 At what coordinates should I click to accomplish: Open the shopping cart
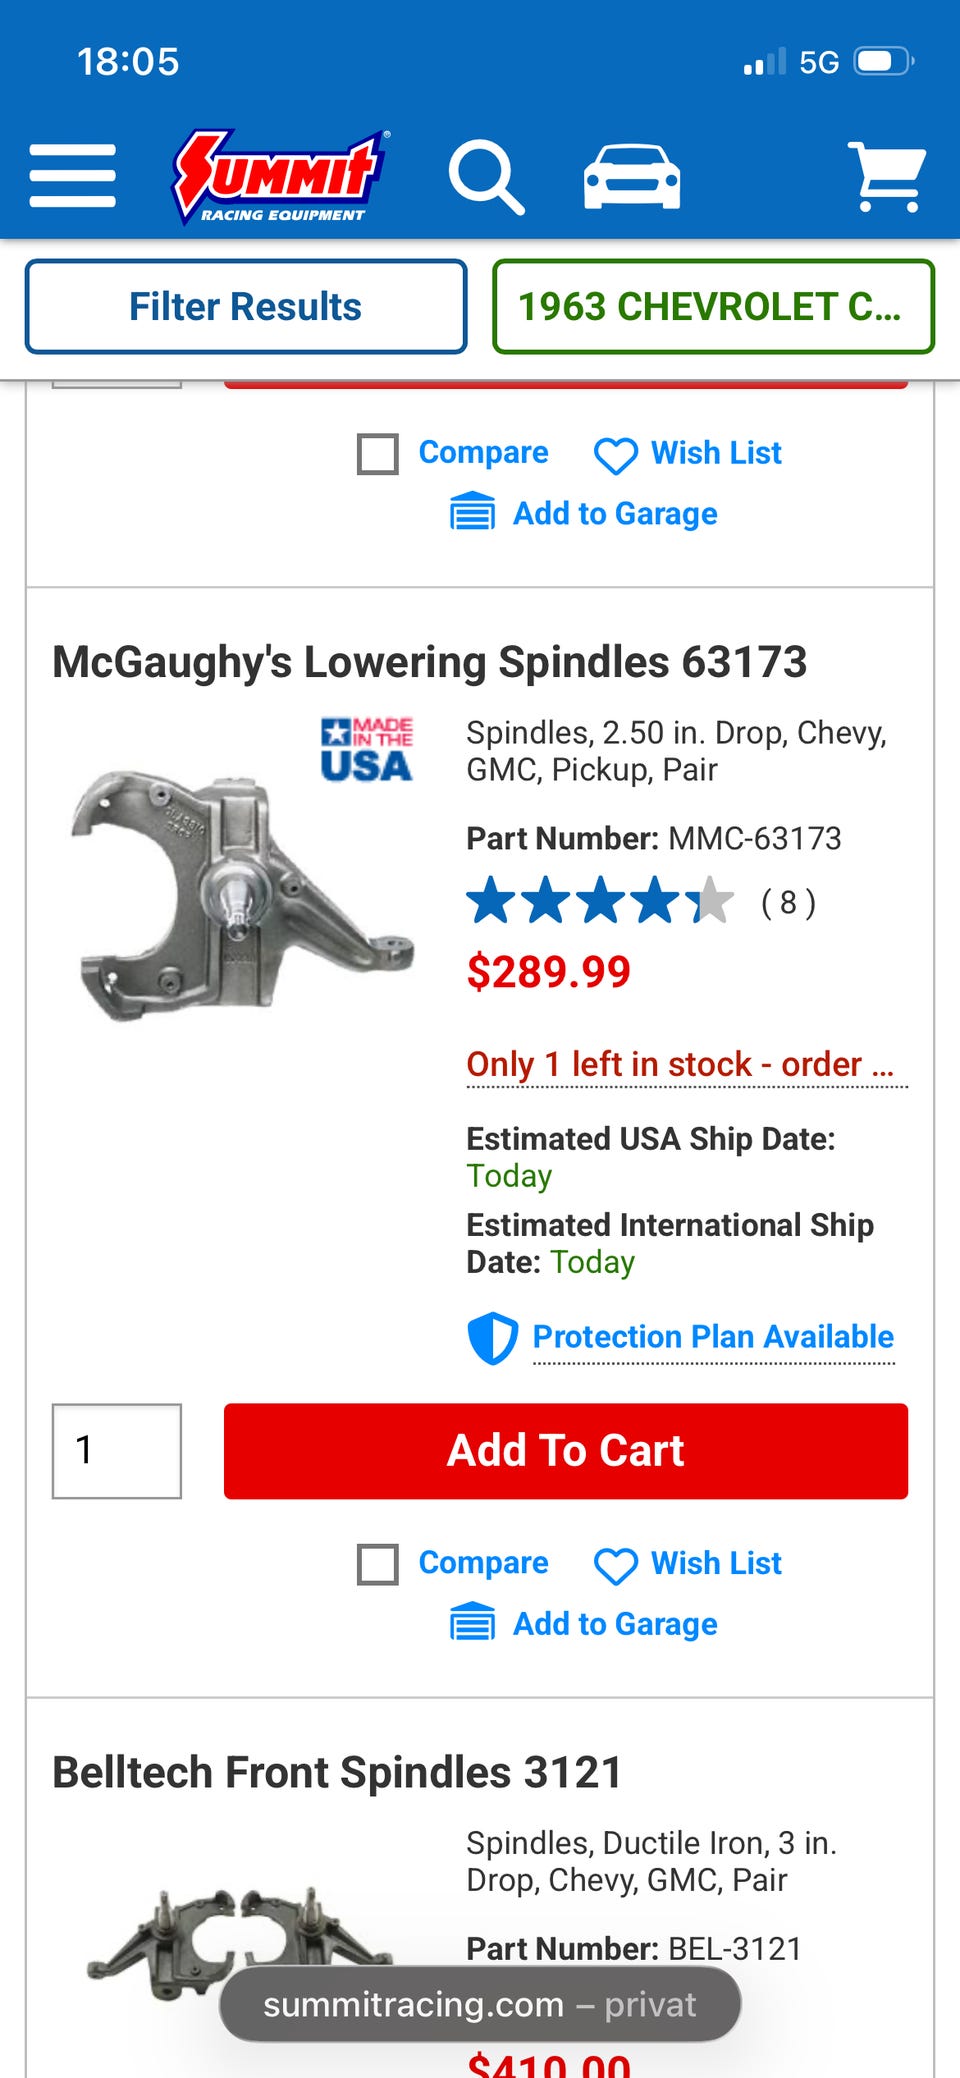(x=886, y=177)
